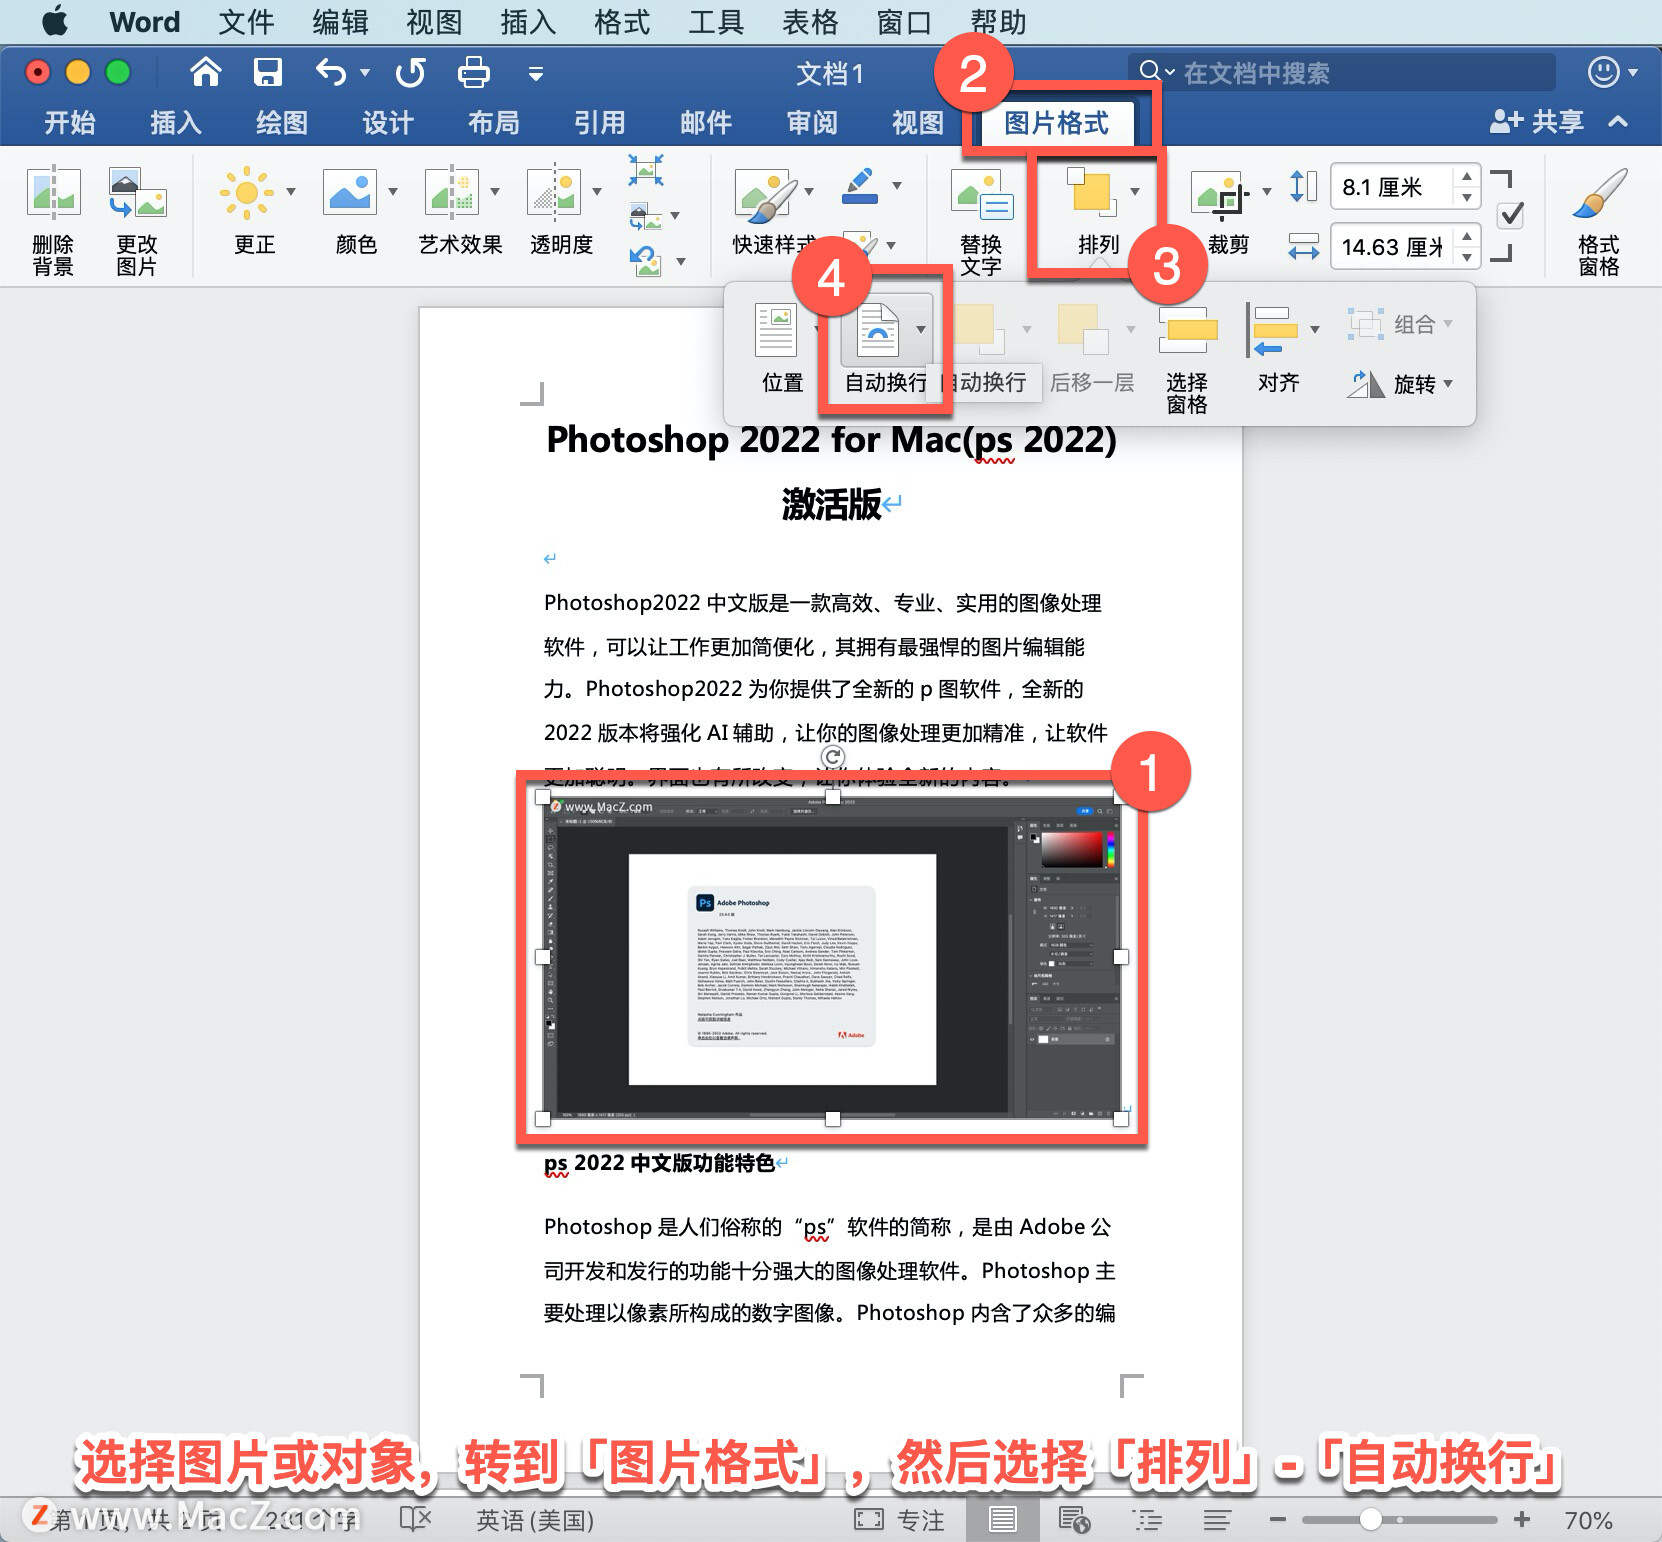Switch to Web Layout view button
1662x1542 pixels.
pyautogui.click(x=1074, y=1520)
